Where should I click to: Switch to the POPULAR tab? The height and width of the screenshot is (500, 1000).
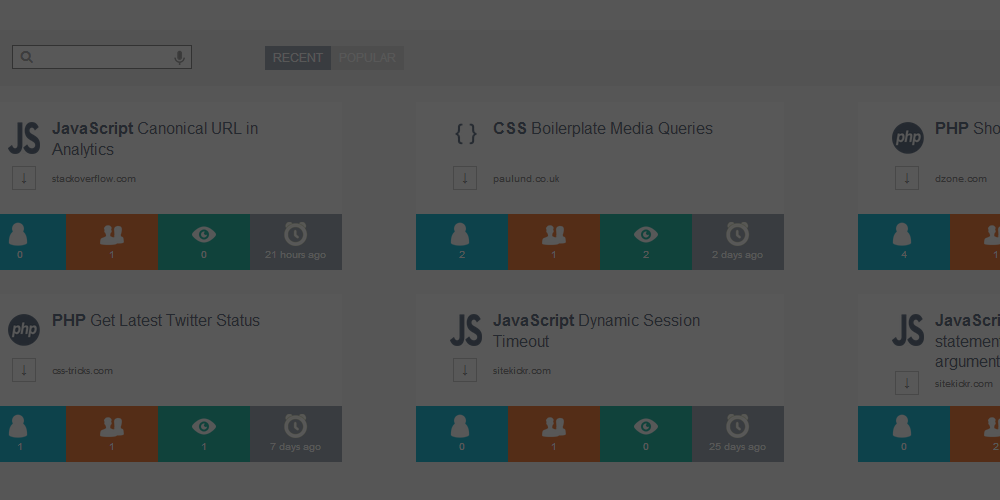367,58
